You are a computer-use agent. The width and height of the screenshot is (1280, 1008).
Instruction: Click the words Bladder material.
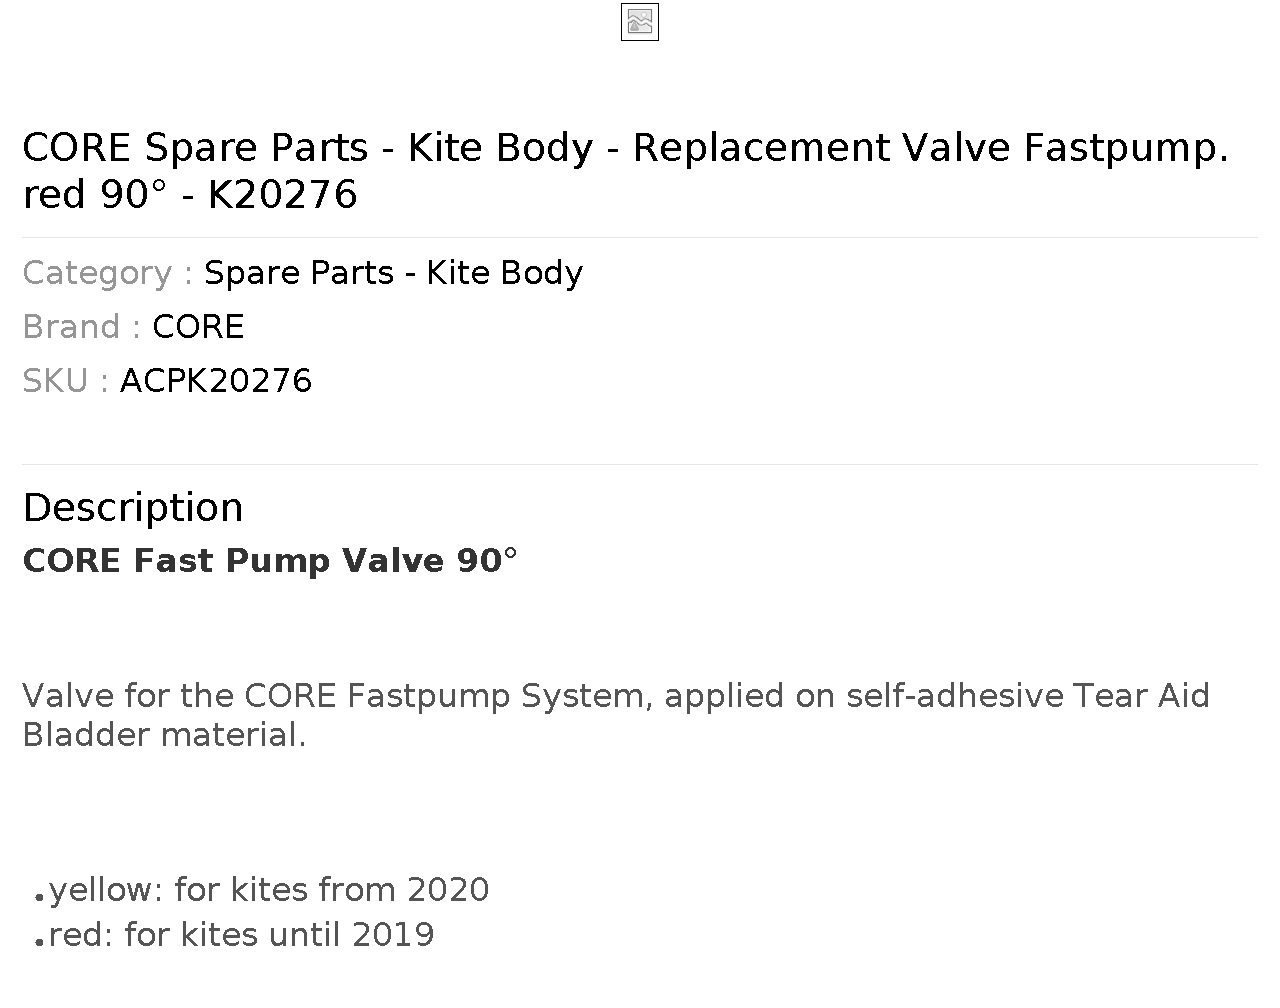[x=164, y=735]
